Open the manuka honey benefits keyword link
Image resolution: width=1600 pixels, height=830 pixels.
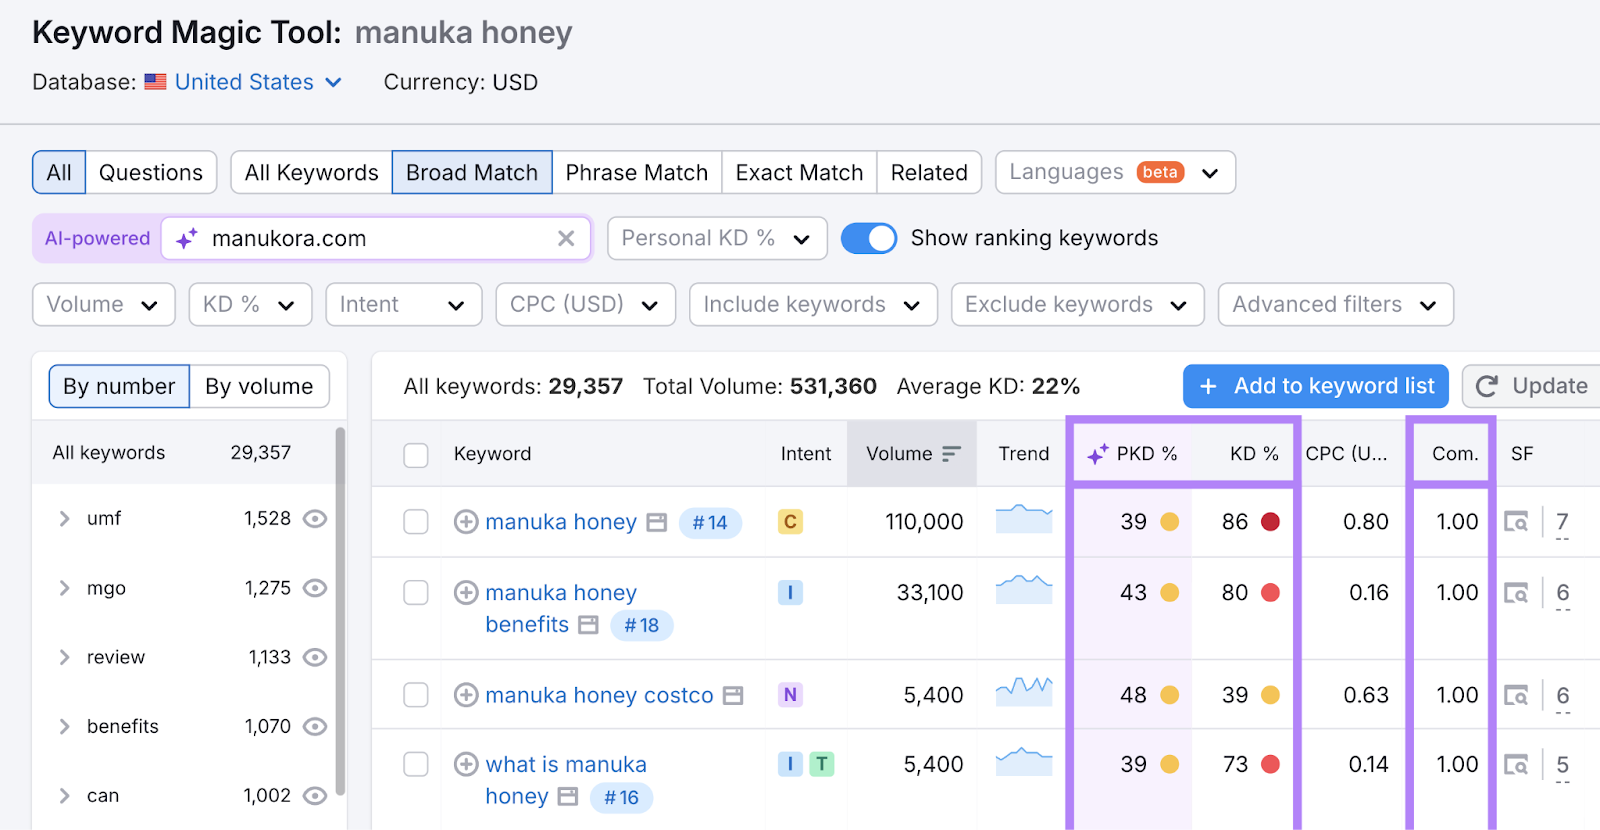pyautogui.click(x=561, y=608)
